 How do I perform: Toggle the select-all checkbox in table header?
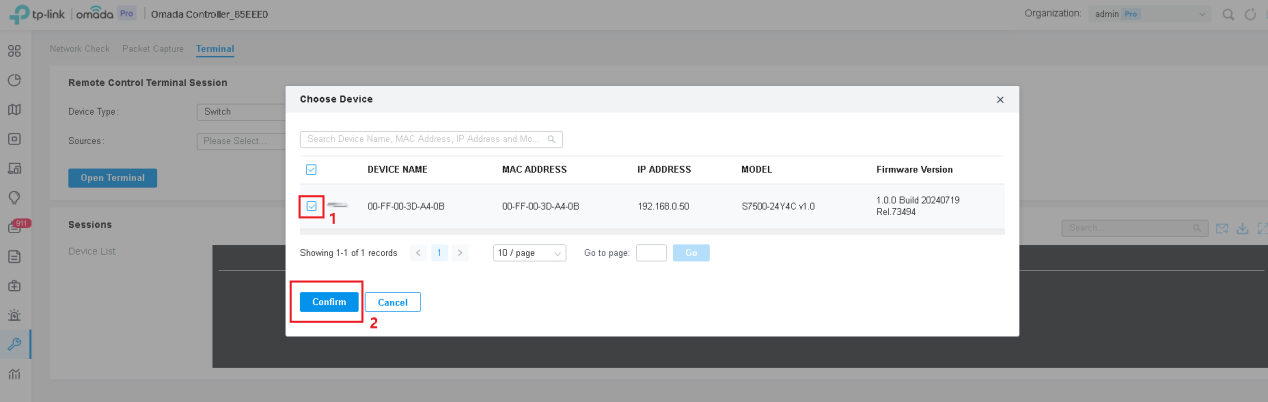coord(311,169)
